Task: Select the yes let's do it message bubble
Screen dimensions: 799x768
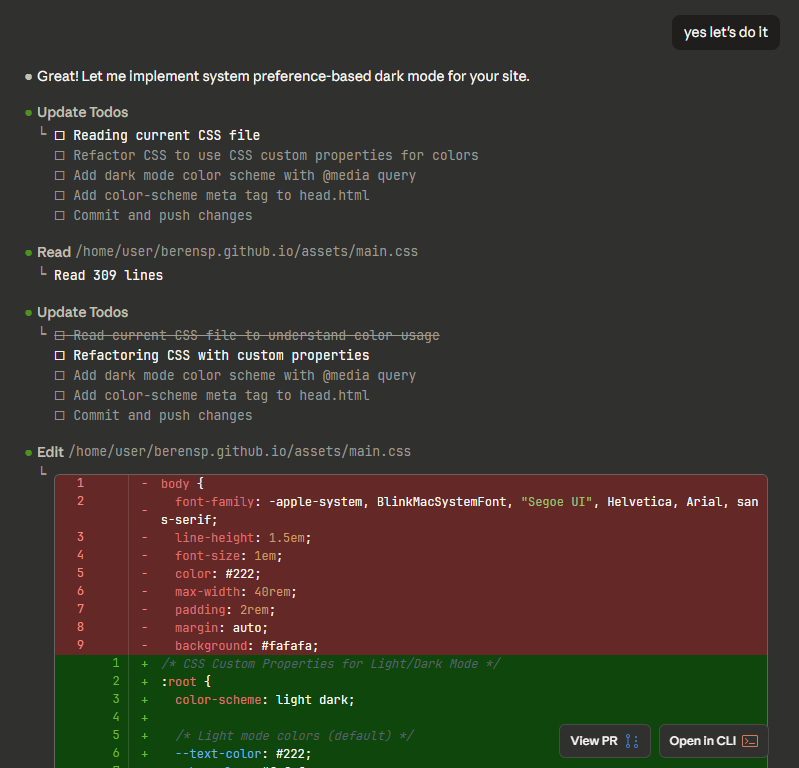Action: (x=725, y=32)
